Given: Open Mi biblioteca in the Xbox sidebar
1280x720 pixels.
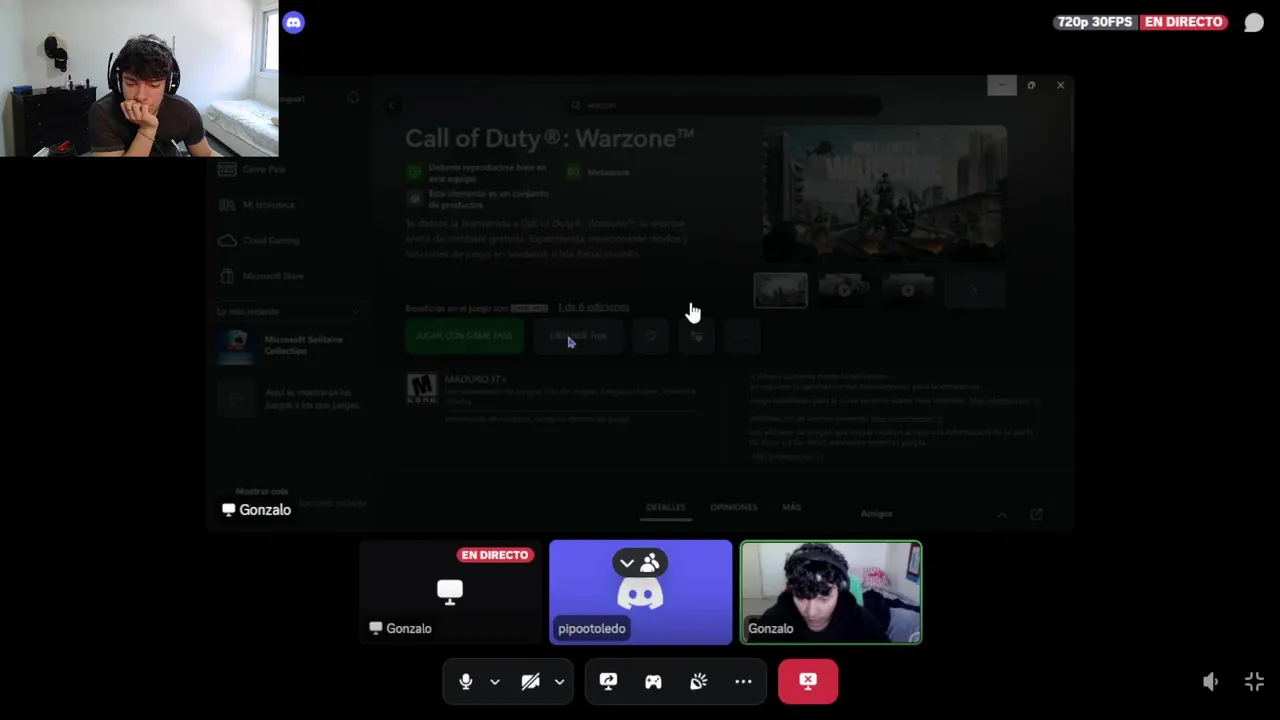Looking at the screenshot, I should (257, 205).
